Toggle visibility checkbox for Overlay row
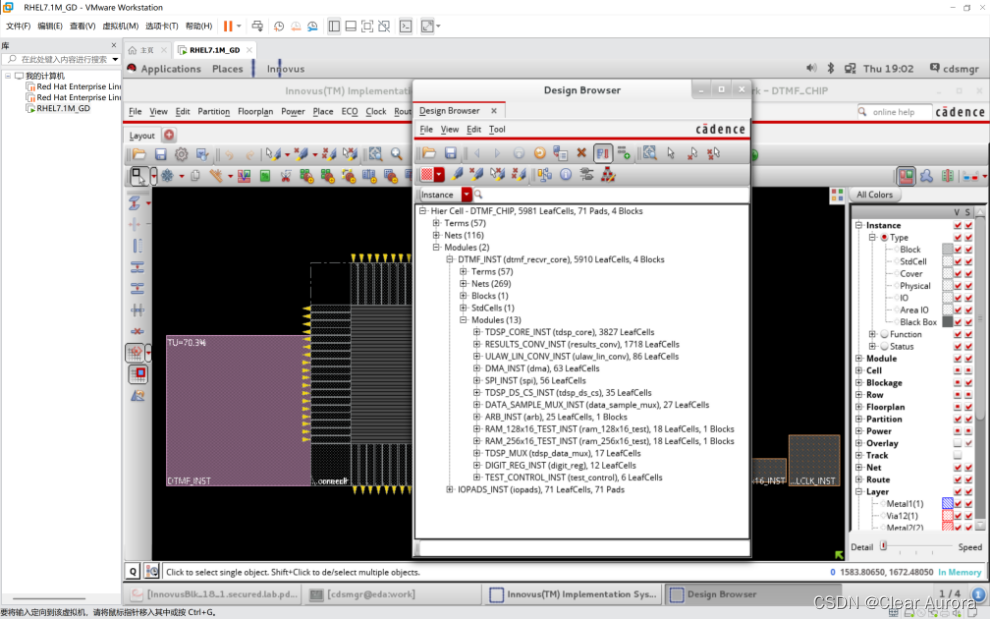991x619 pixels. click(x=958, y=443)
